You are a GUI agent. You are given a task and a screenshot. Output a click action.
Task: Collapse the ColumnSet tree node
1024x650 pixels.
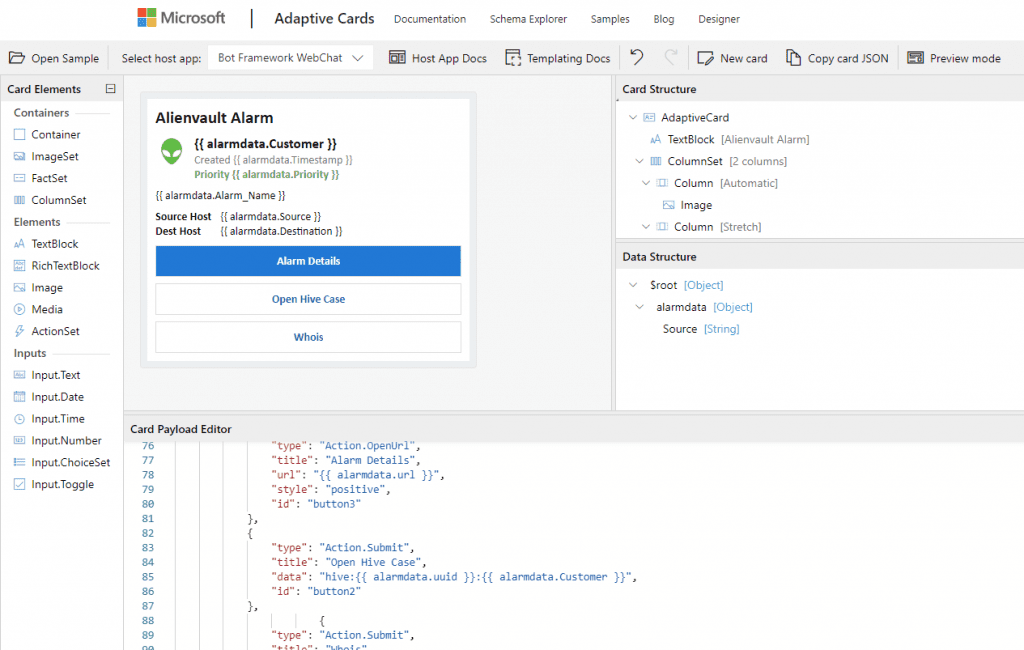click(639, 161)
